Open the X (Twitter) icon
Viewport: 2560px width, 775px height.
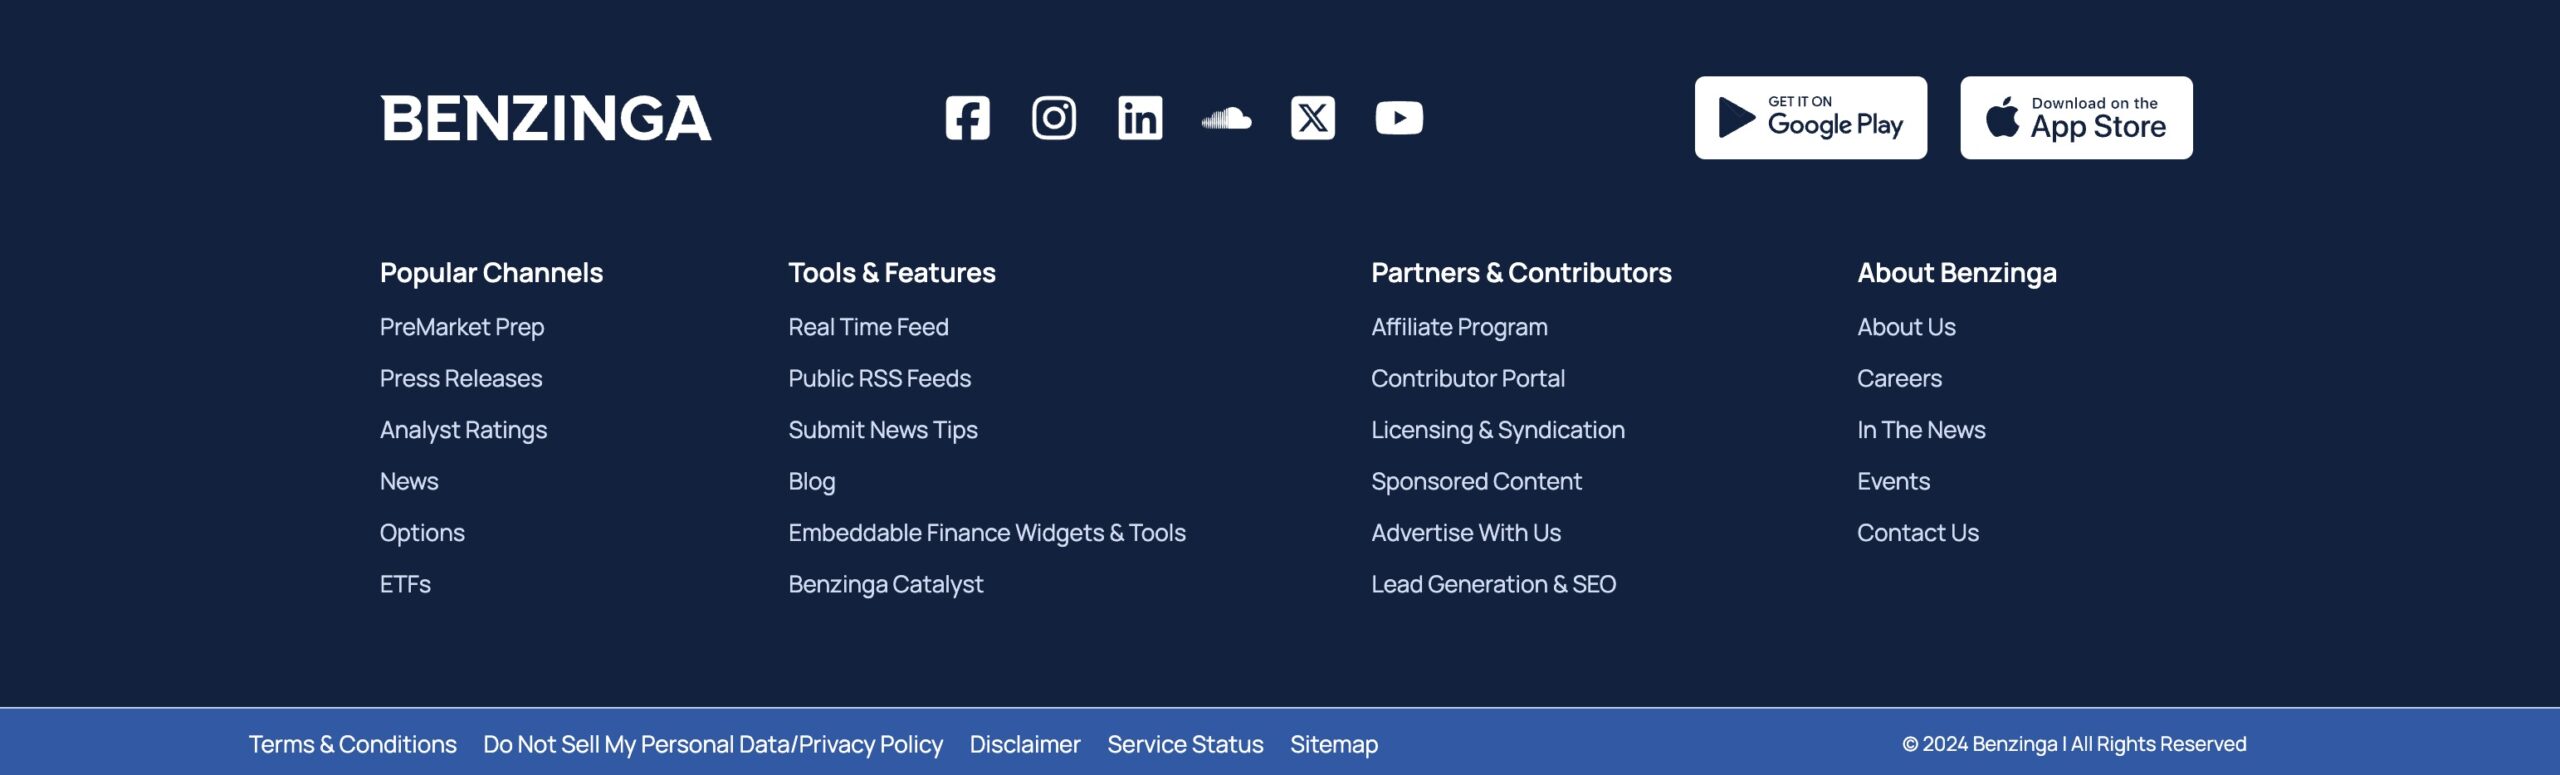coord(1313,118)
